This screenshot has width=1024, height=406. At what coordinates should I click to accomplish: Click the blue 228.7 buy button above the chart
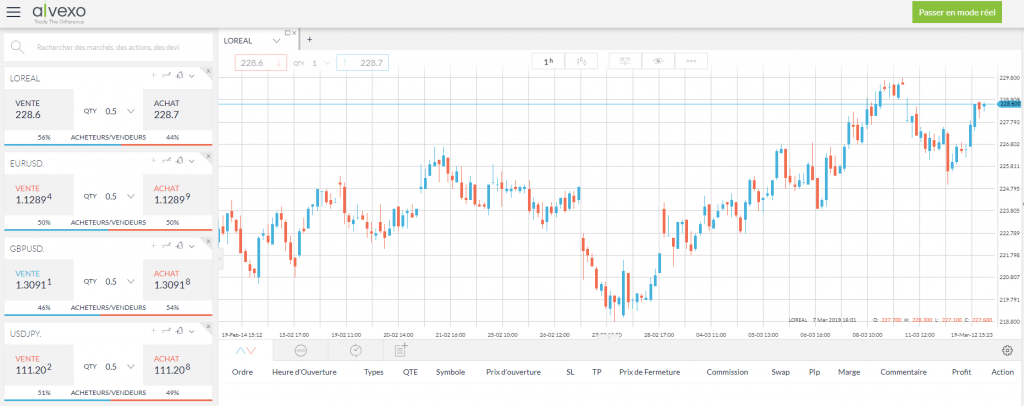[x=363, y=63]
